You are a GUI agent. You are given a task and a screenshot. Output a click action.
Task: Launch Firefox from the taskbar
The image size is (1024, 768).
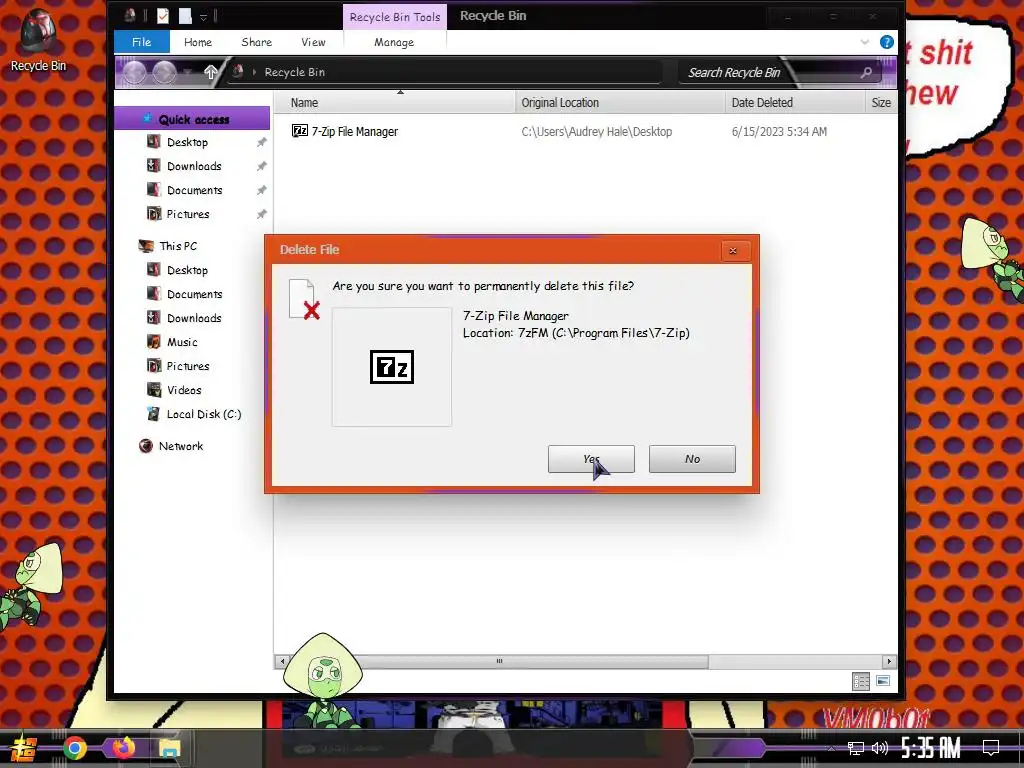pyautogui.click(x=123, y=748)
